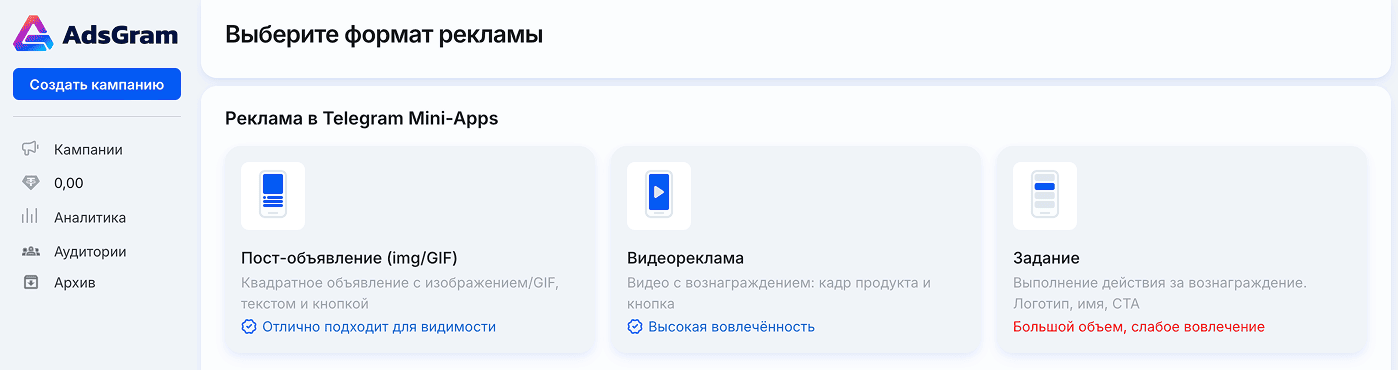Image resolution: width=1398 pixels, height=370 pixels.
Task: Click the diamond balance icon
Action: coord(30,183)
